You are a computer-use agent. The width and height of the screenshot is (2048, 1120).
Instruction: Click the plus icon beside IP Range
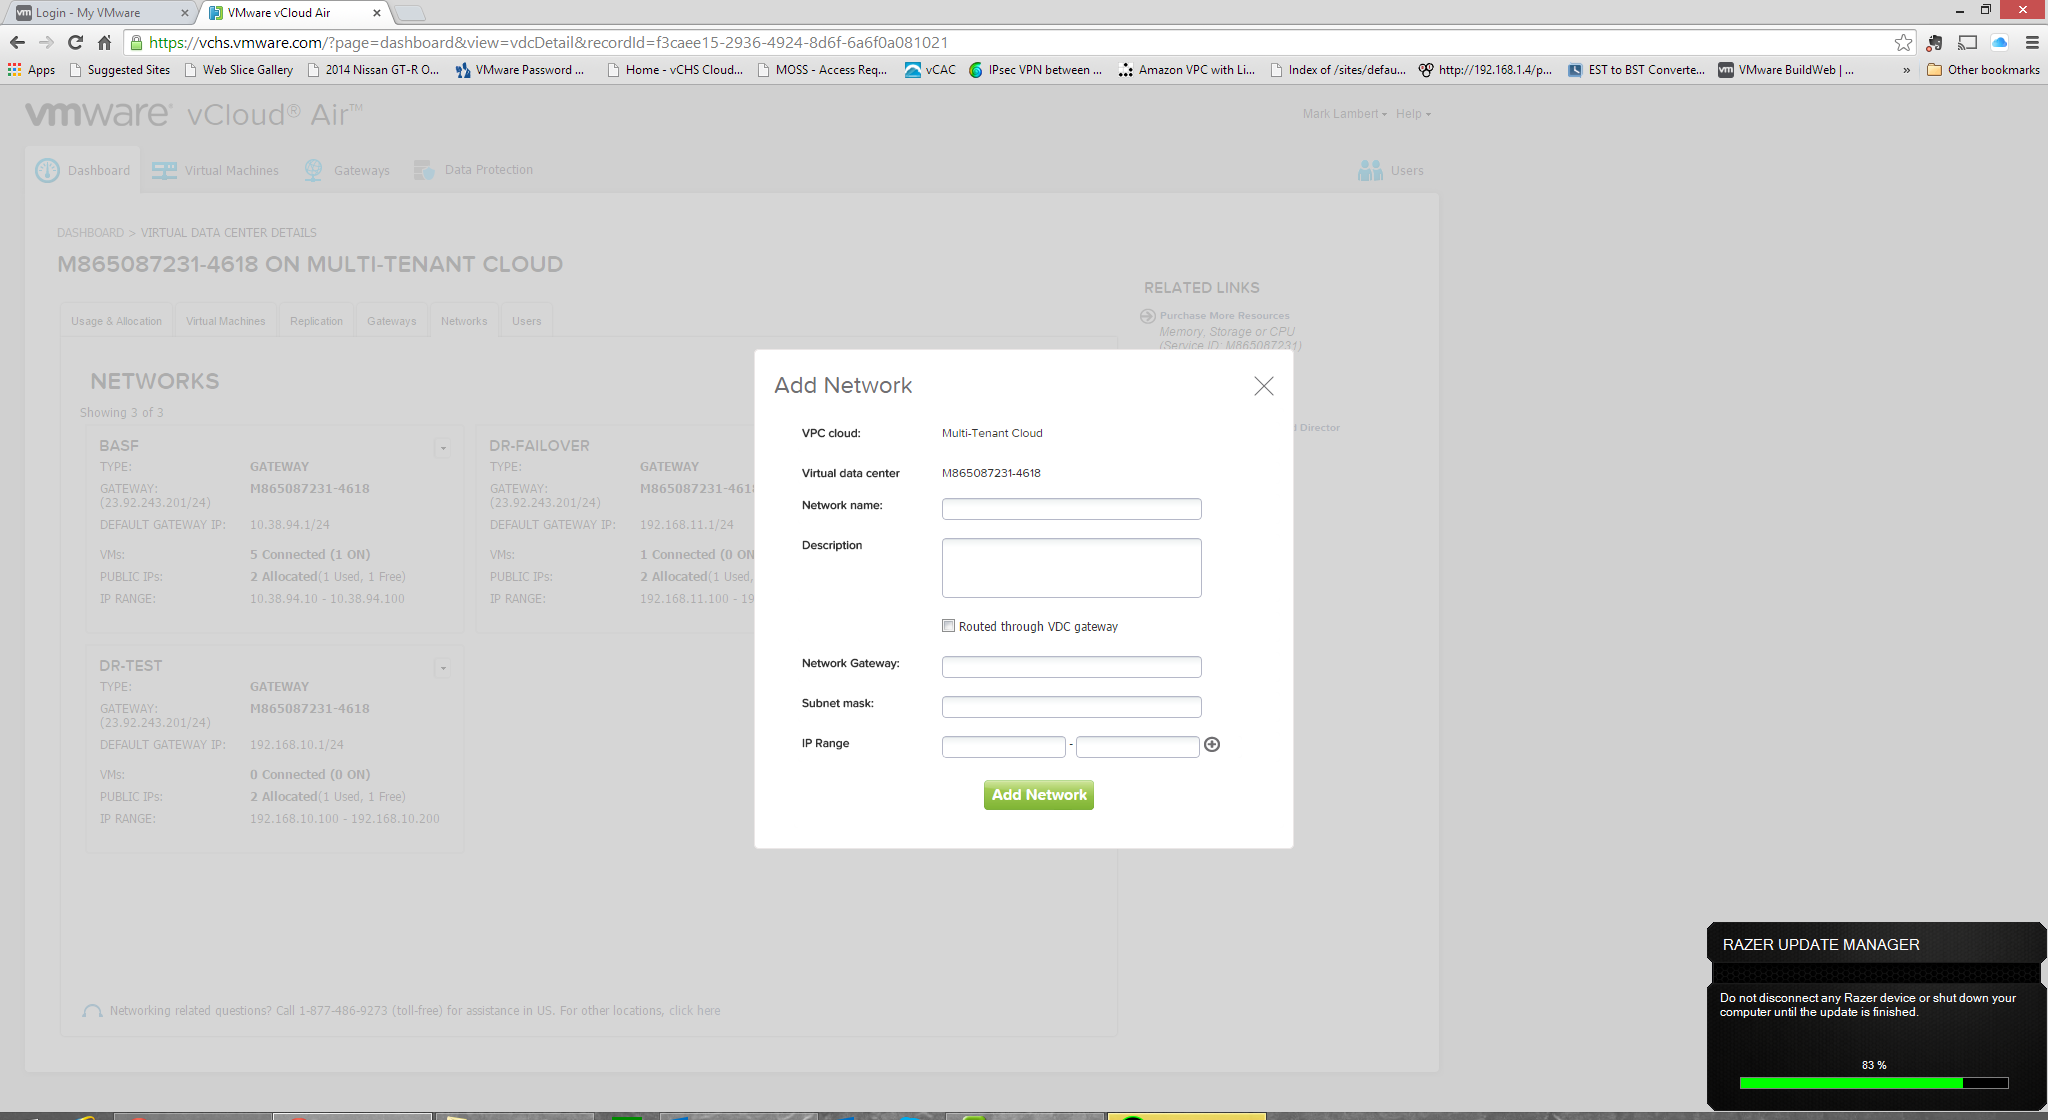1212,744
